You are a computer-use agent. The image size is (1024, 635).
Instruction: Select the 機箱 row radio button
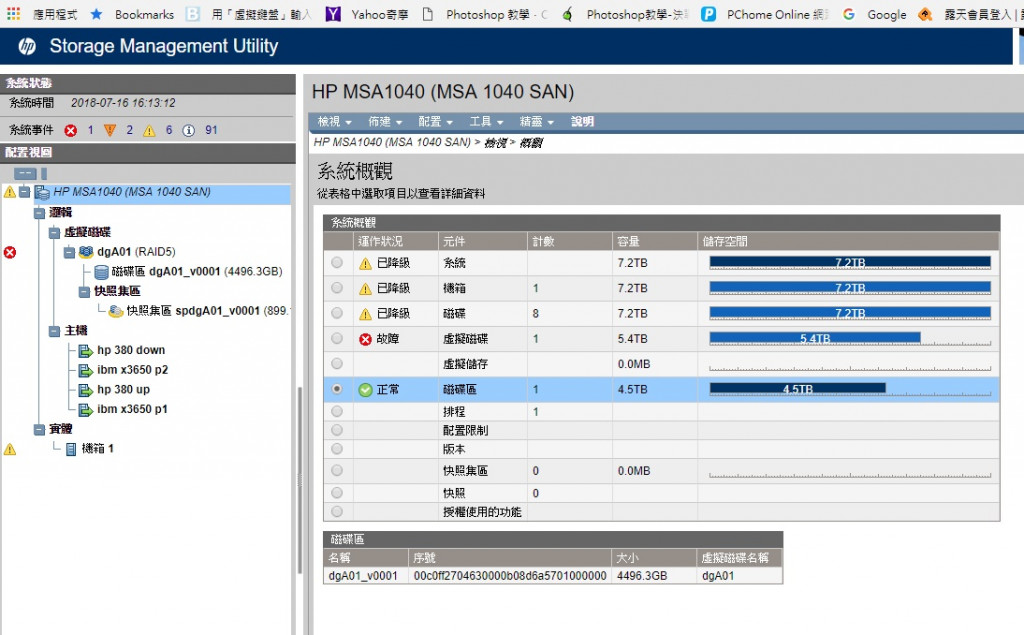coord(337,287)
